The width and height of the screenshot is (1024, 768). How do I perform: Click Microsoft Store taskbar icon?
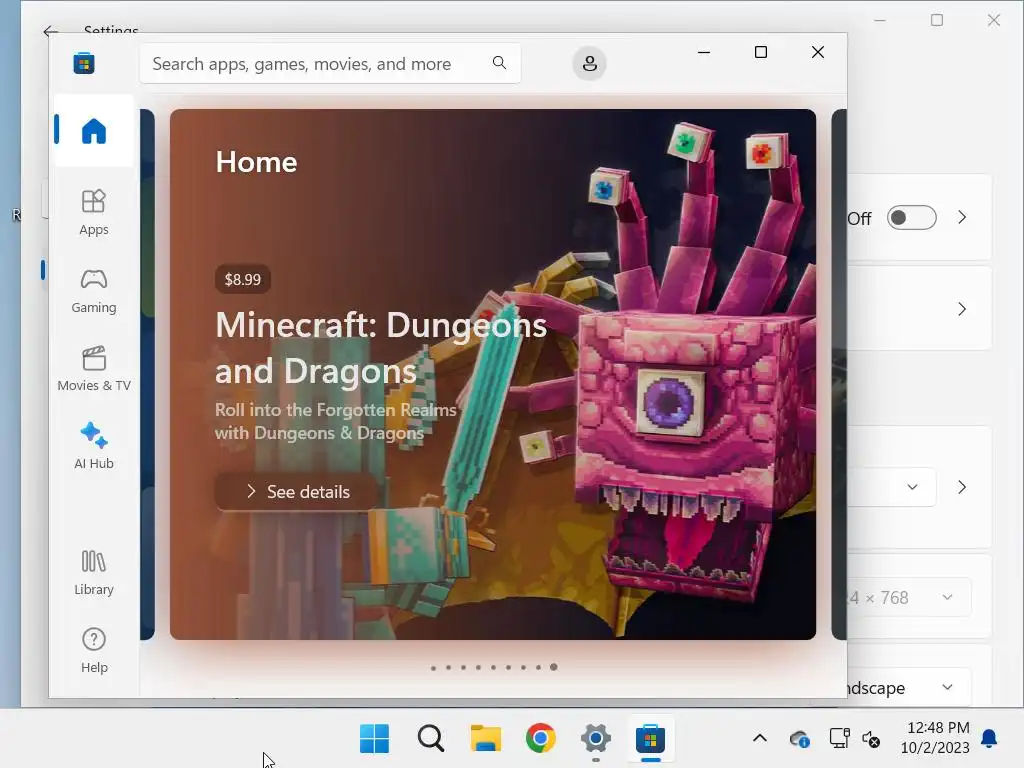point(650,739)
